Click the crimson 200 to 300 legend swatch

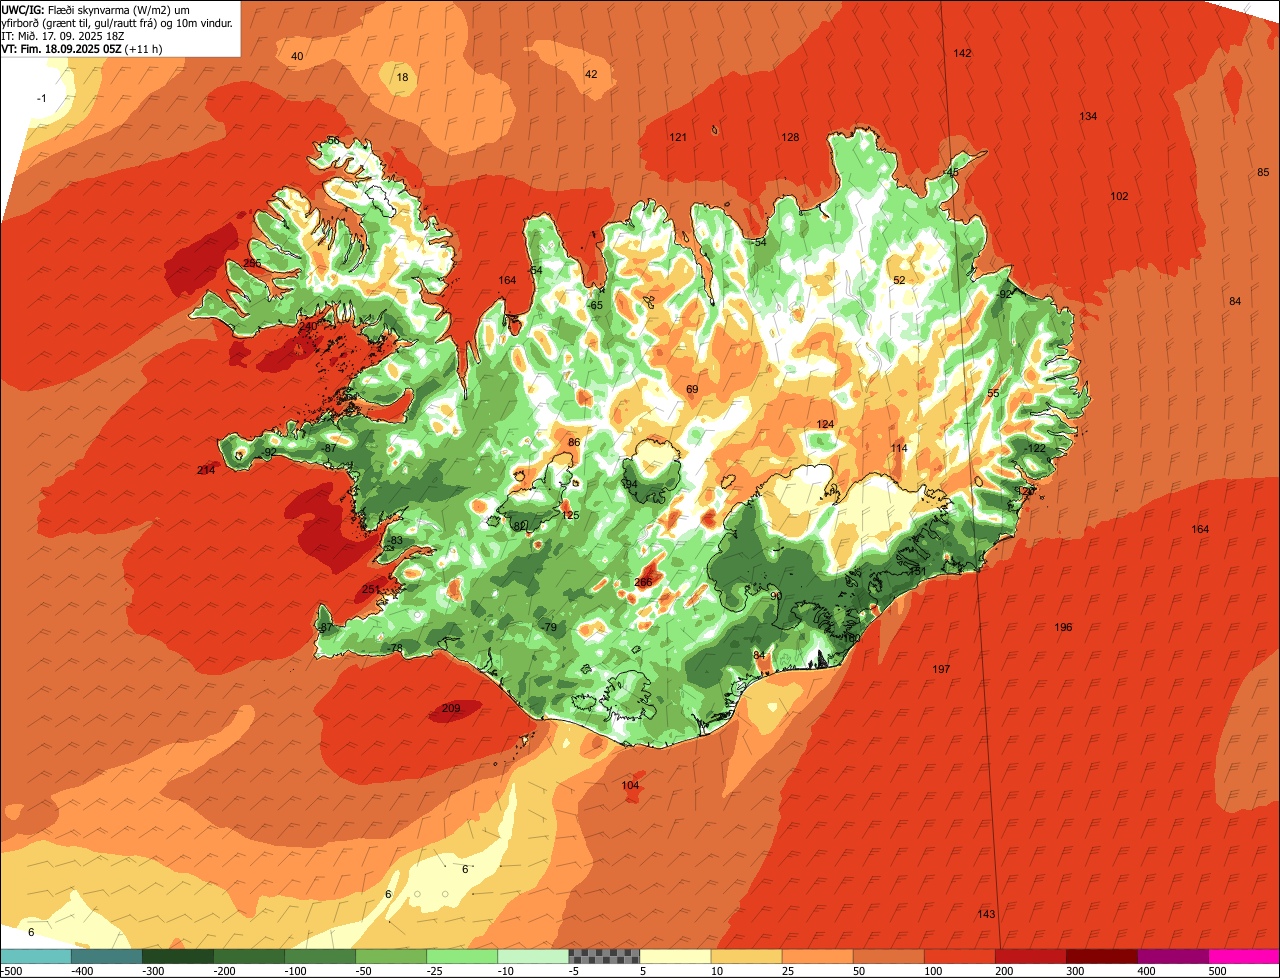pyautogui.click(x=1031, y=957)
